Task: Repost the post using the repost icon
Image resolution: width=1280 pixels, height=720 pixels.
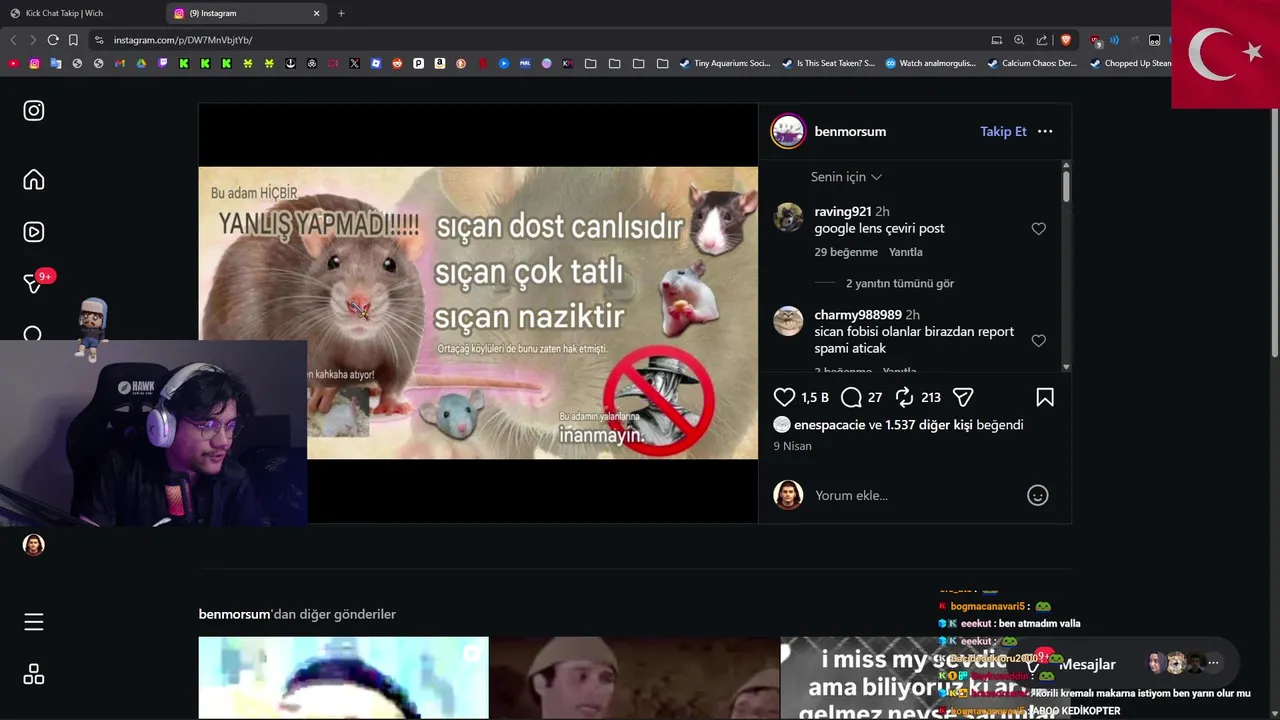Action: point(904,398)
